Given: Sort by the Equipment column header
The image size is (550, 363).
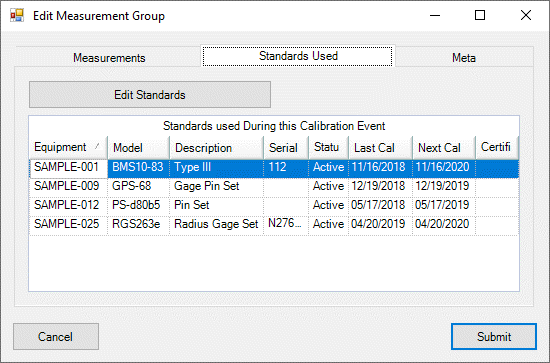Looking at the screenshot, I should point(68,147).
